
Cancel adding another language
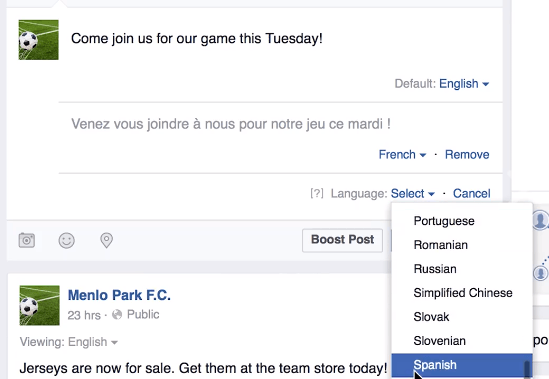tap(472, 193)
